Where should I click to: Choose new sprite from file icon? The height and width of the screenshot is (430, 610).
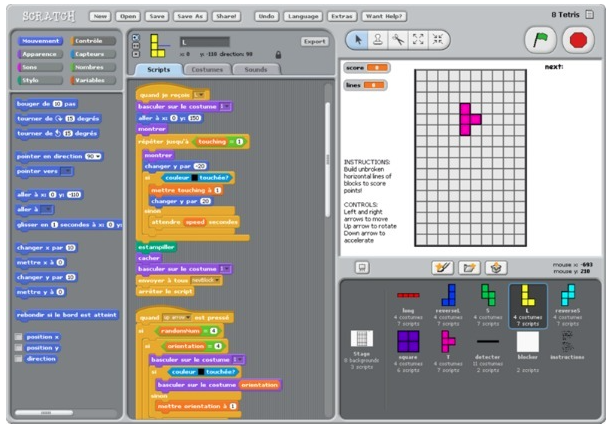coord(469,267)
